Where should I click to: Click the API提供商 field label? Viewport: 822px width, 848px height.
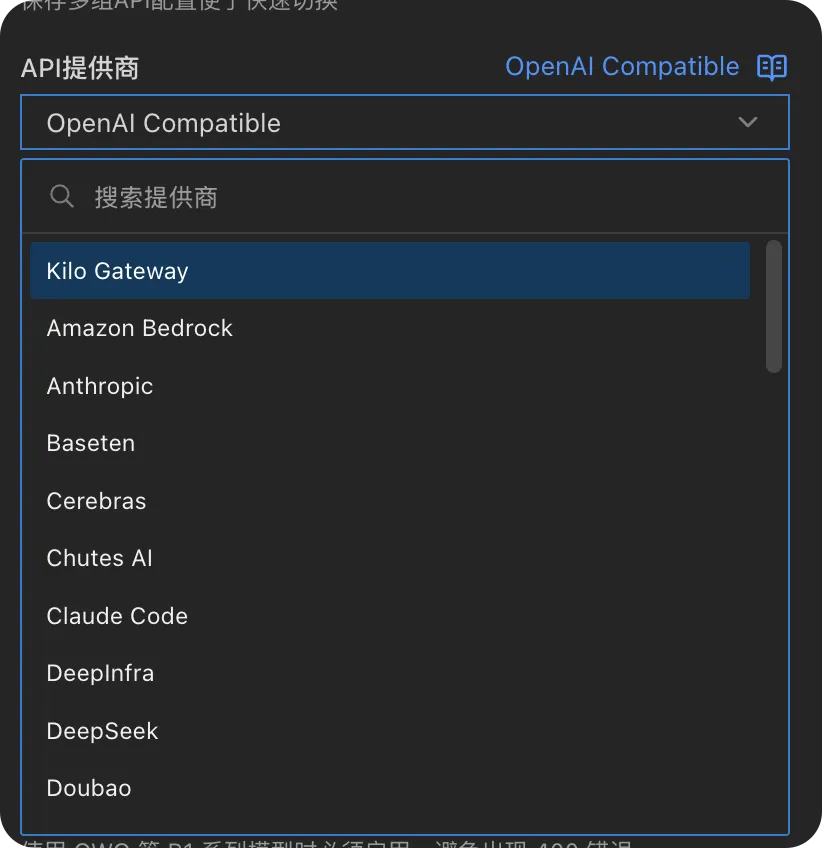coord(80,68)
